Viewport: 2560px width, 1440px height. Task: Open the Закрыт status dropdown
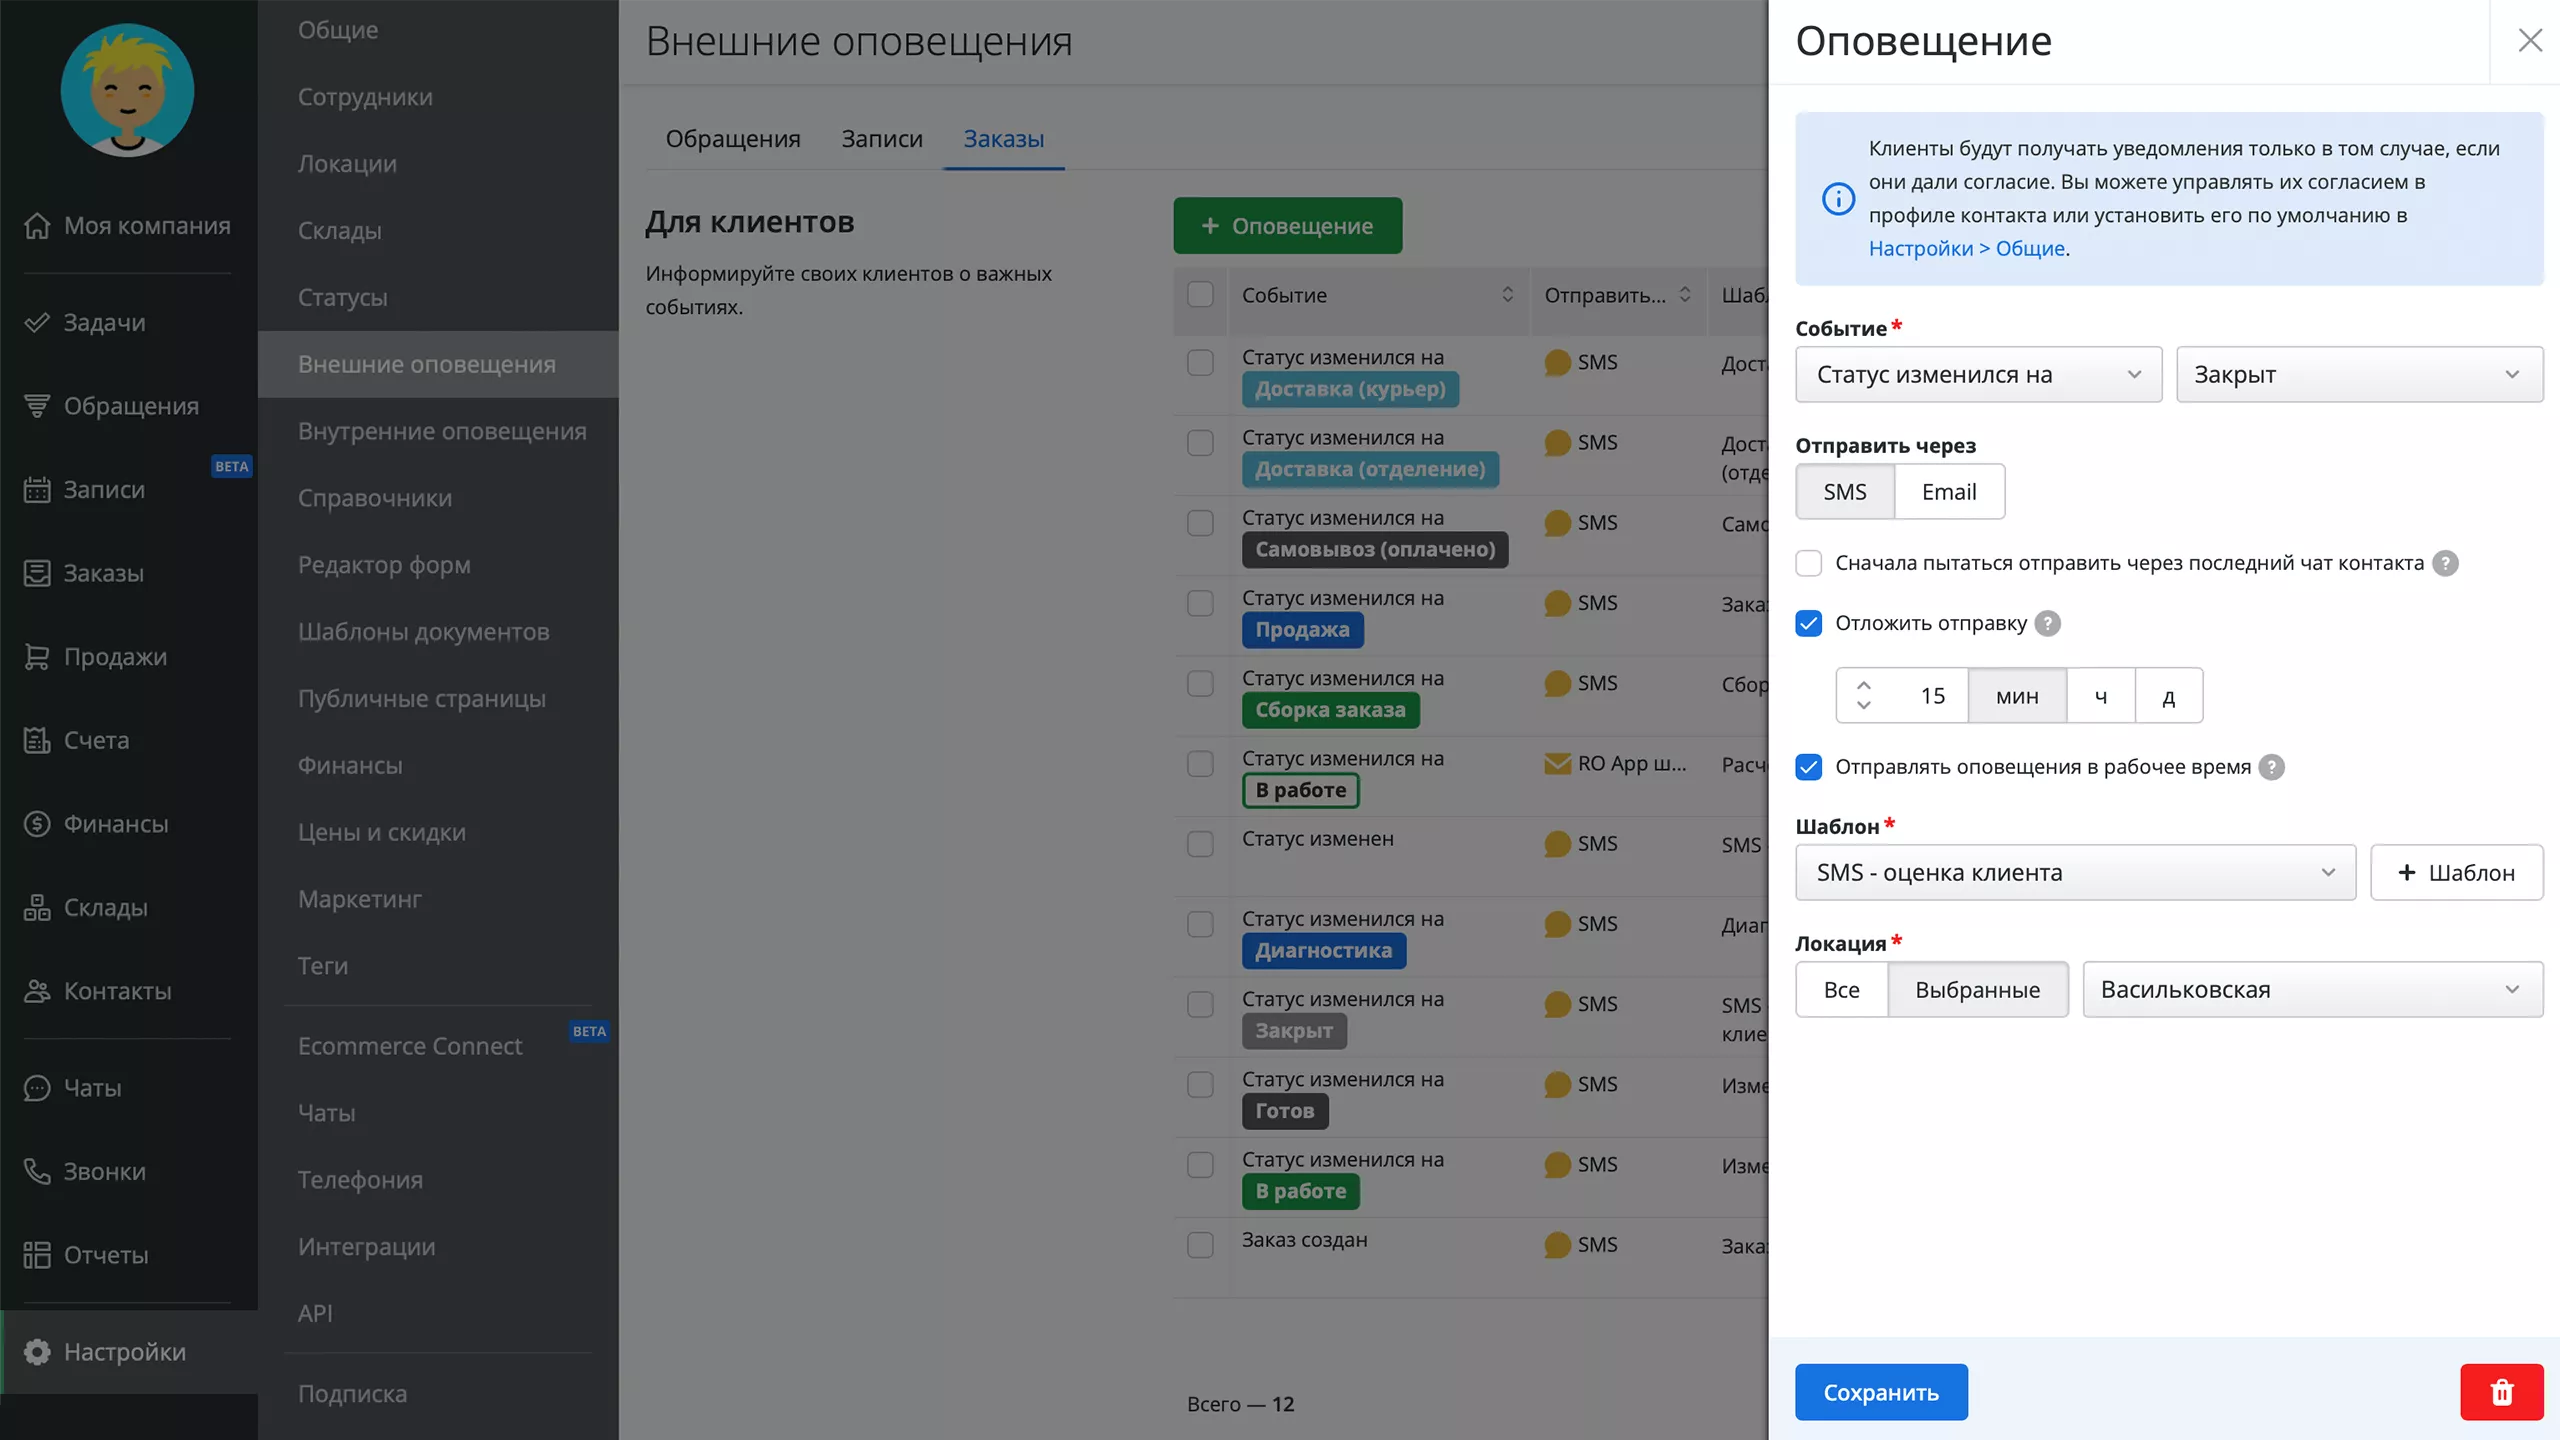(2357, 374)
